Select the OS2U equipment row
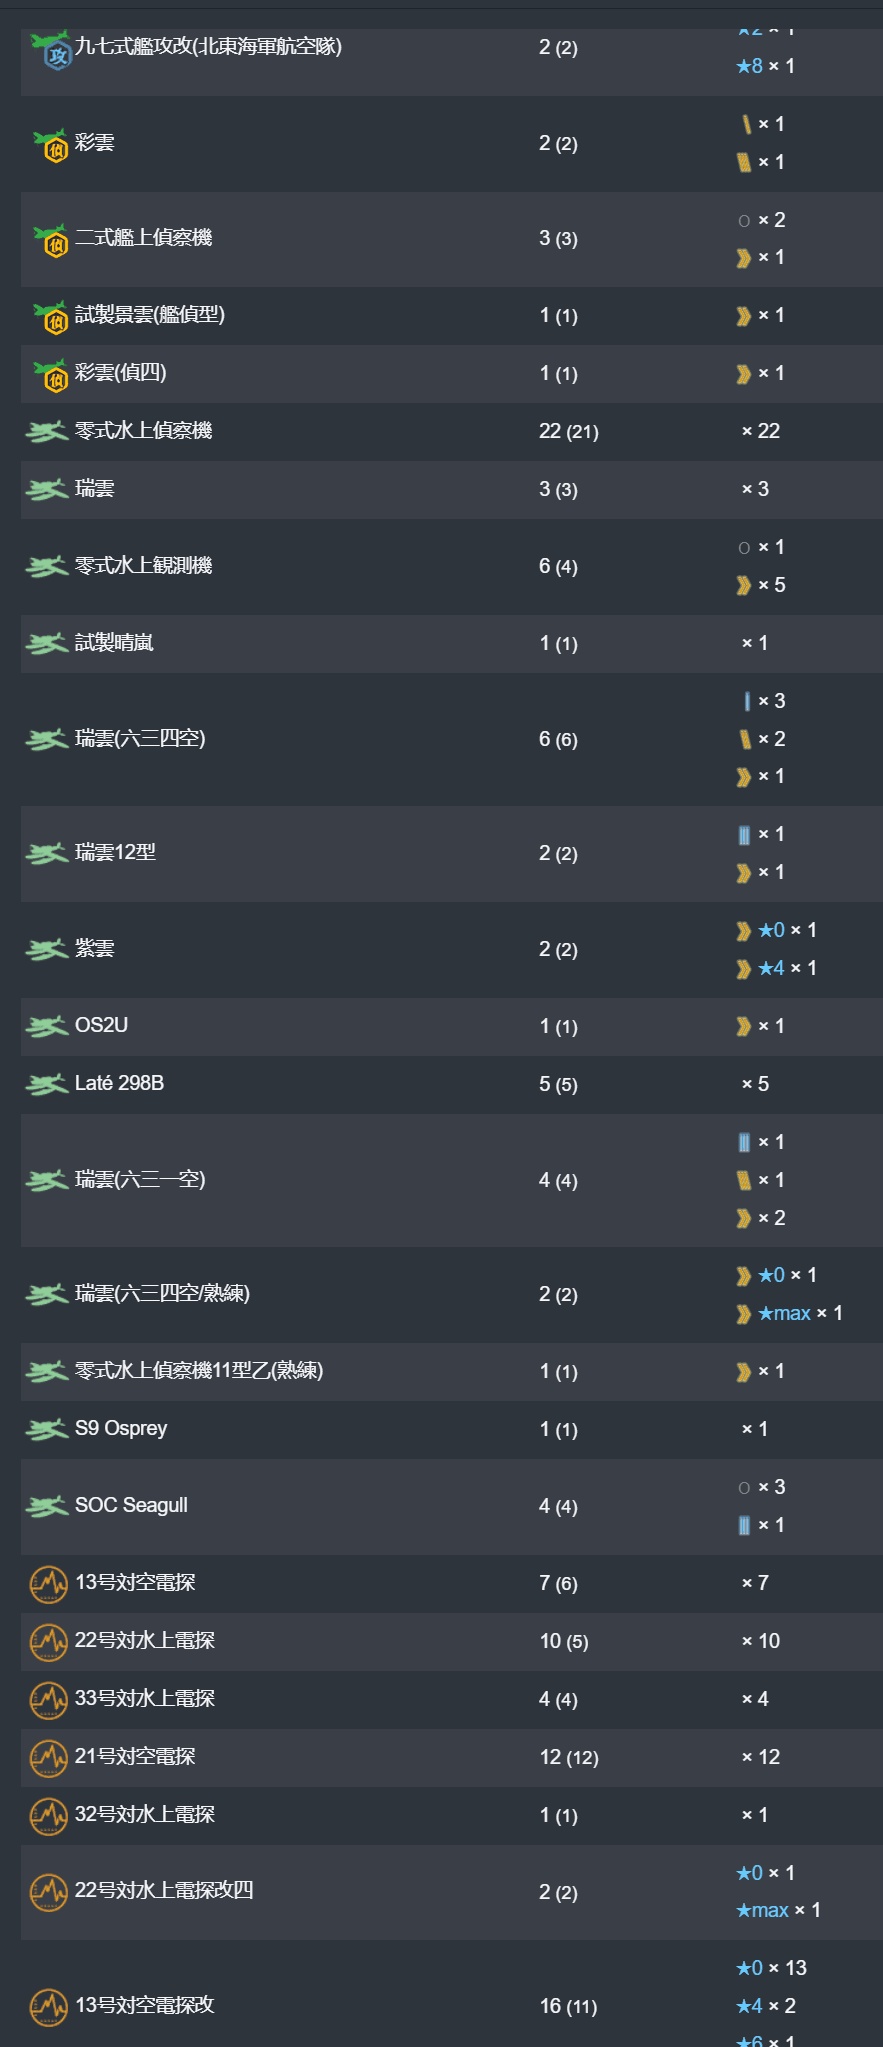 tap(451, 1026)
